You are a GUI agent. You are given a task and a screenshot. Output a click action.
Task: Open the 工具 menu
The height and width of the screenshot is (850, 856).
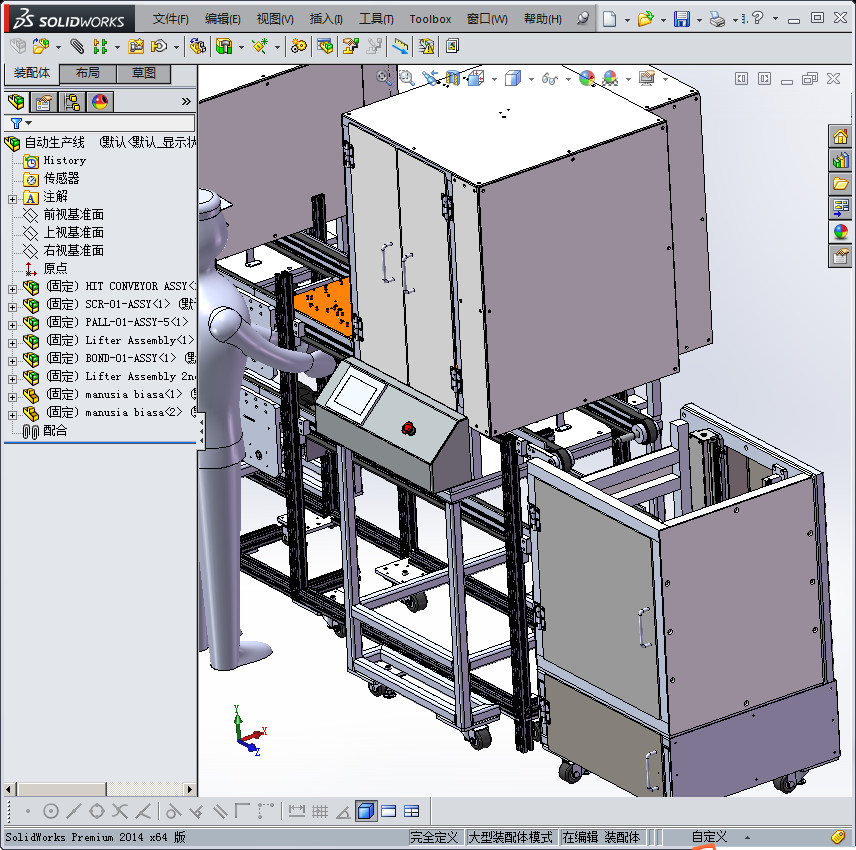[376, 19]
